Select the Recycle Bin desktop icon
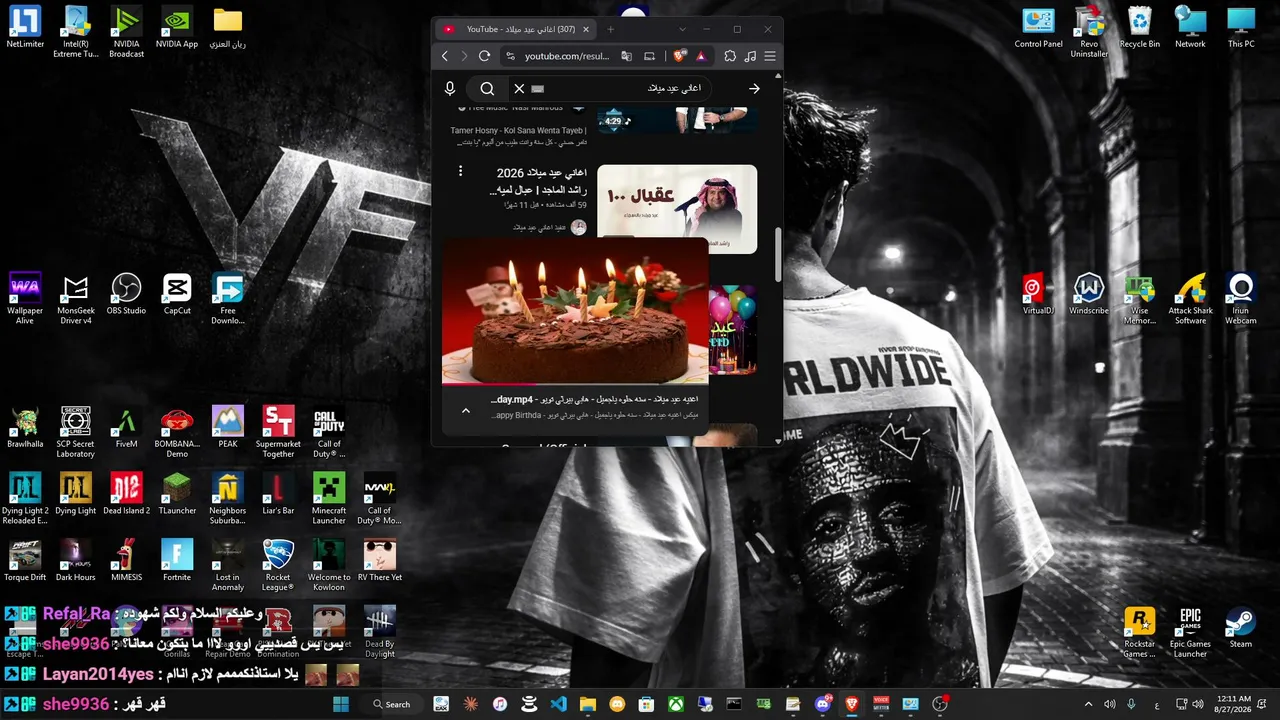This screenshot has width=1280, height=720. 1140,28
